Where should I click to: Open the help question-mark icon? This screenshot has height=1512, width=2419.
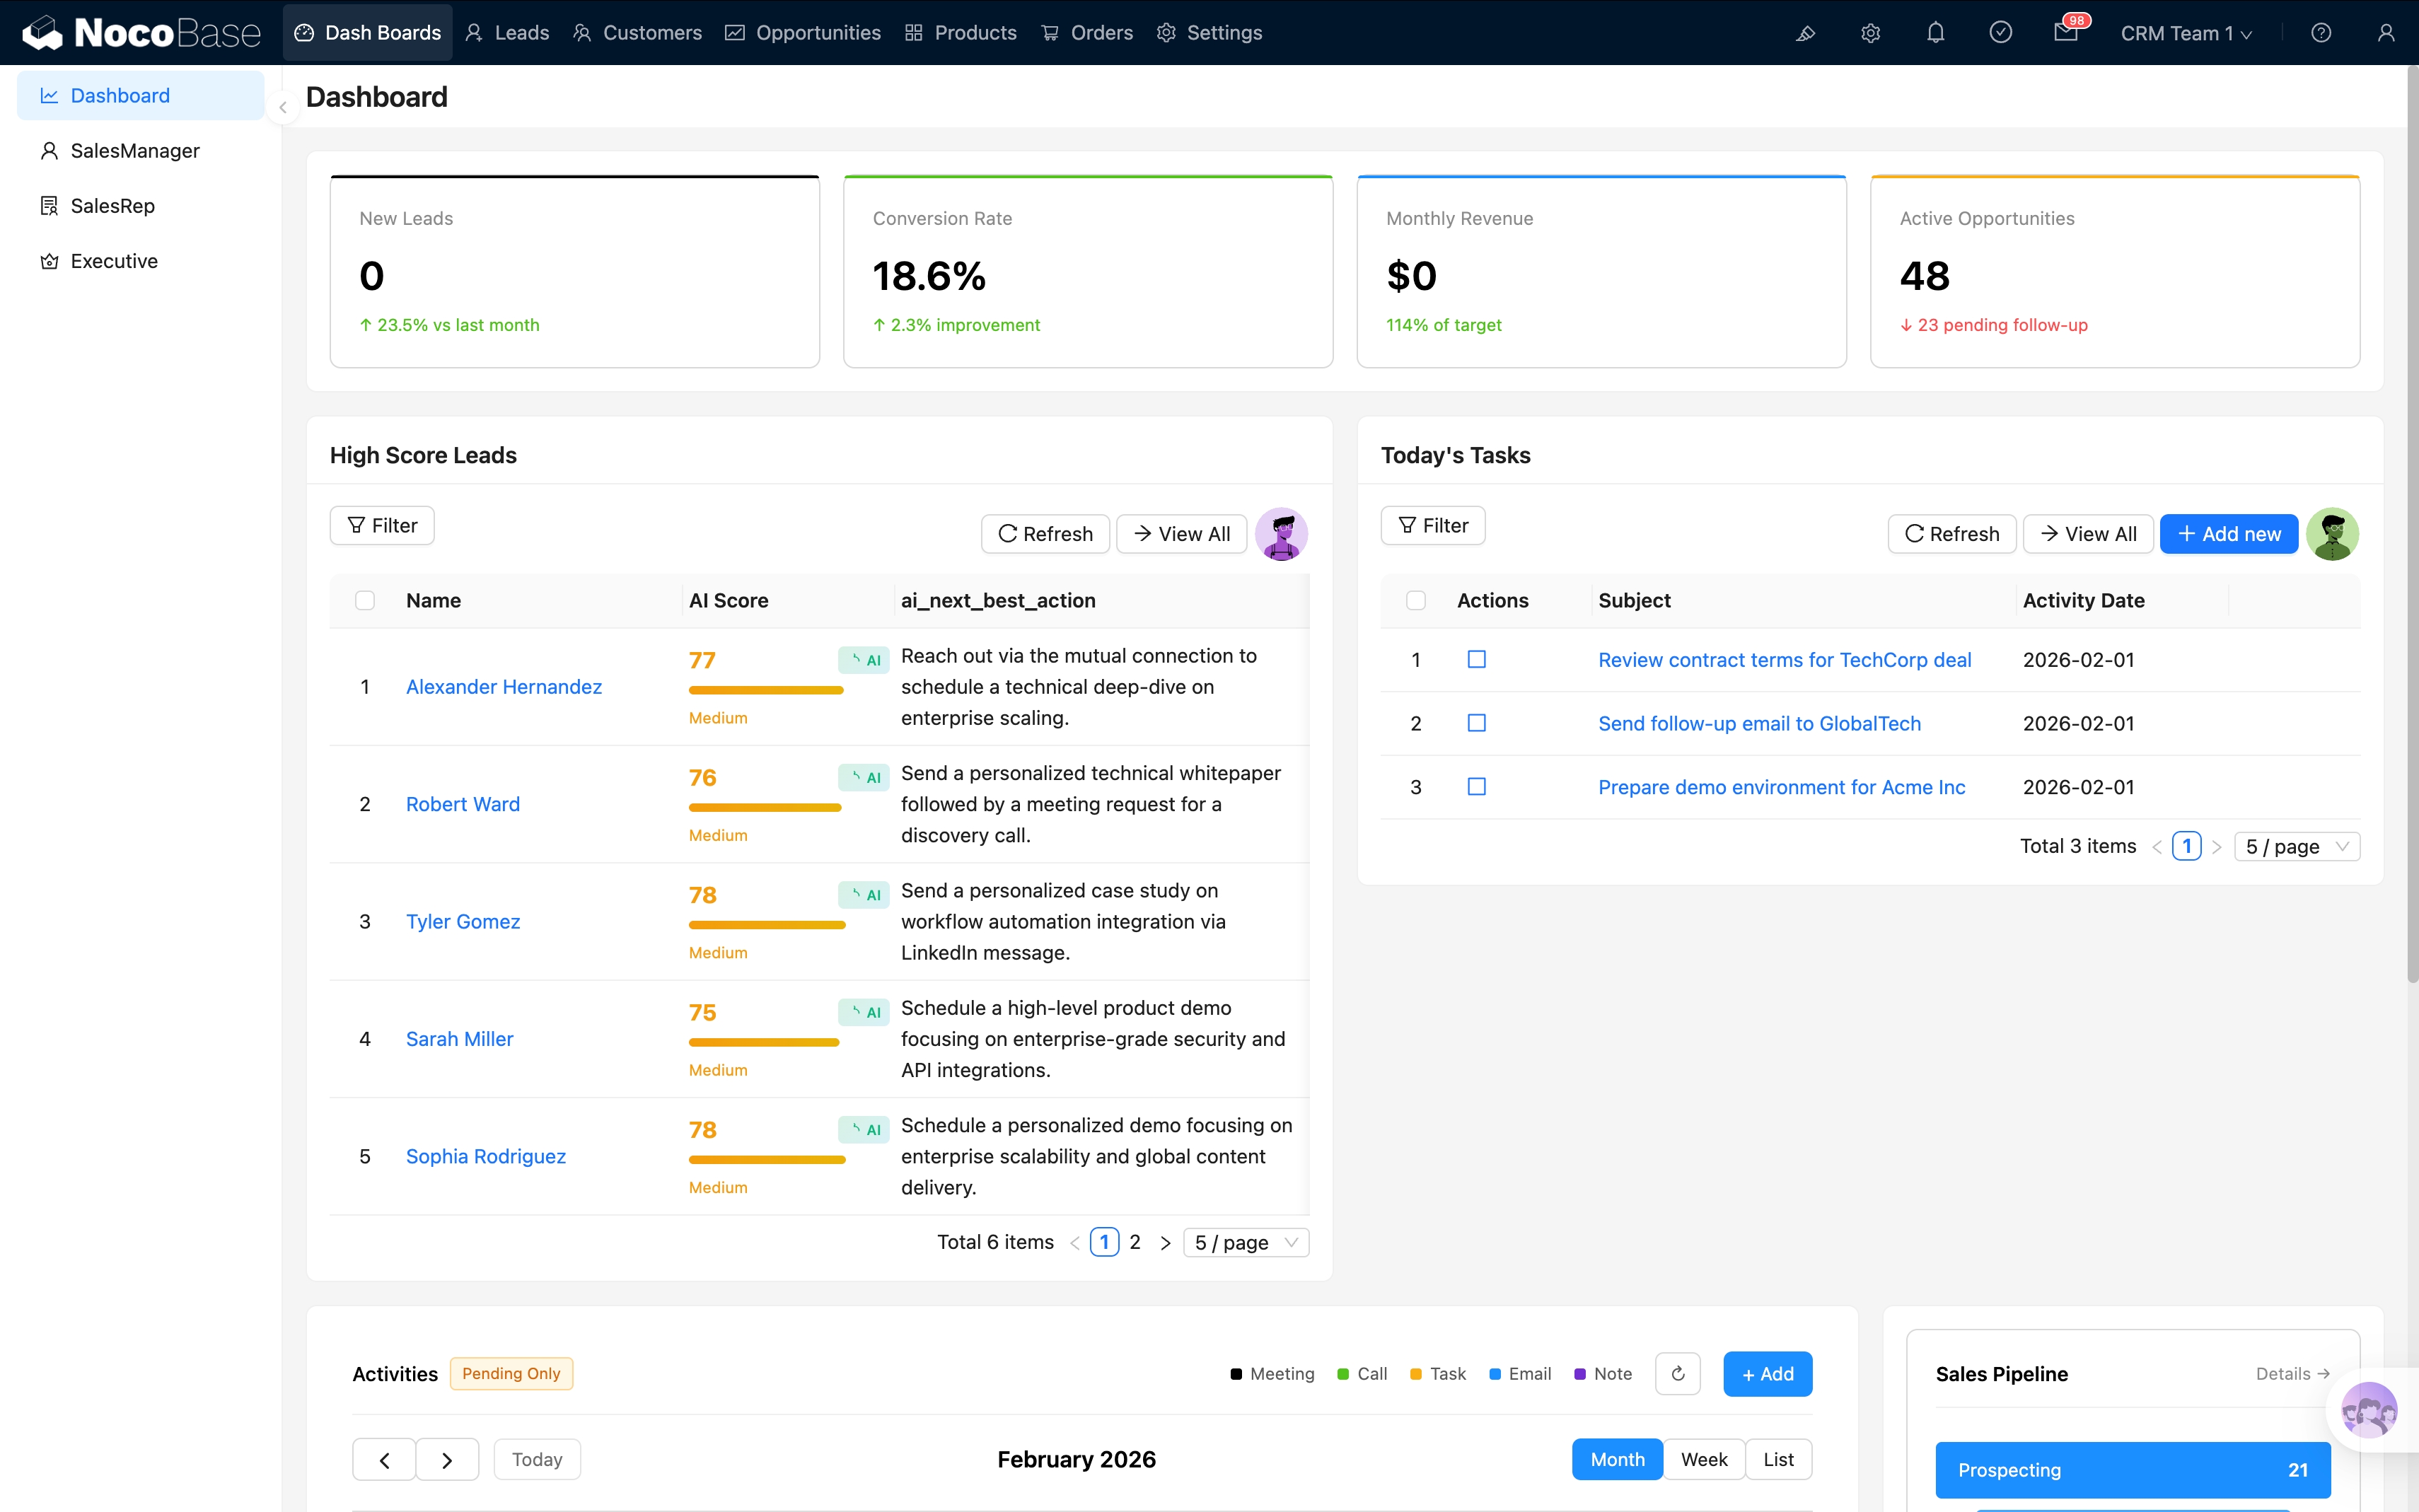(2320, 32)
